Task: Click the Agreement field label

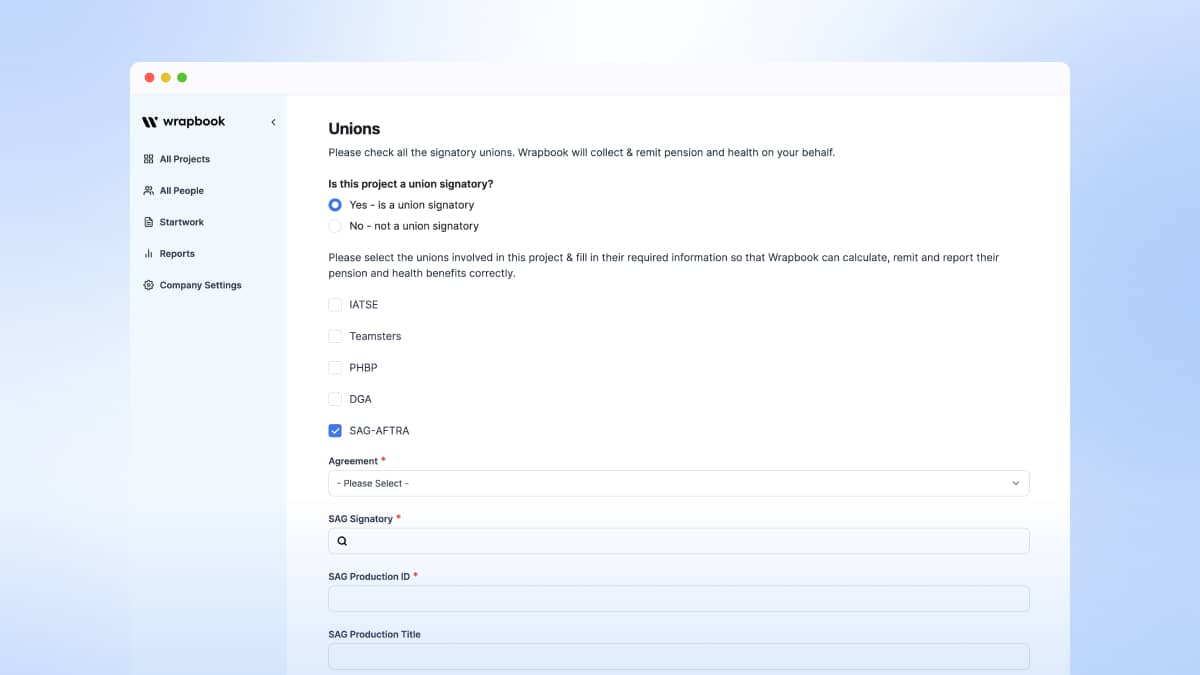Action: pyautogui.click(x=353, y=461)
